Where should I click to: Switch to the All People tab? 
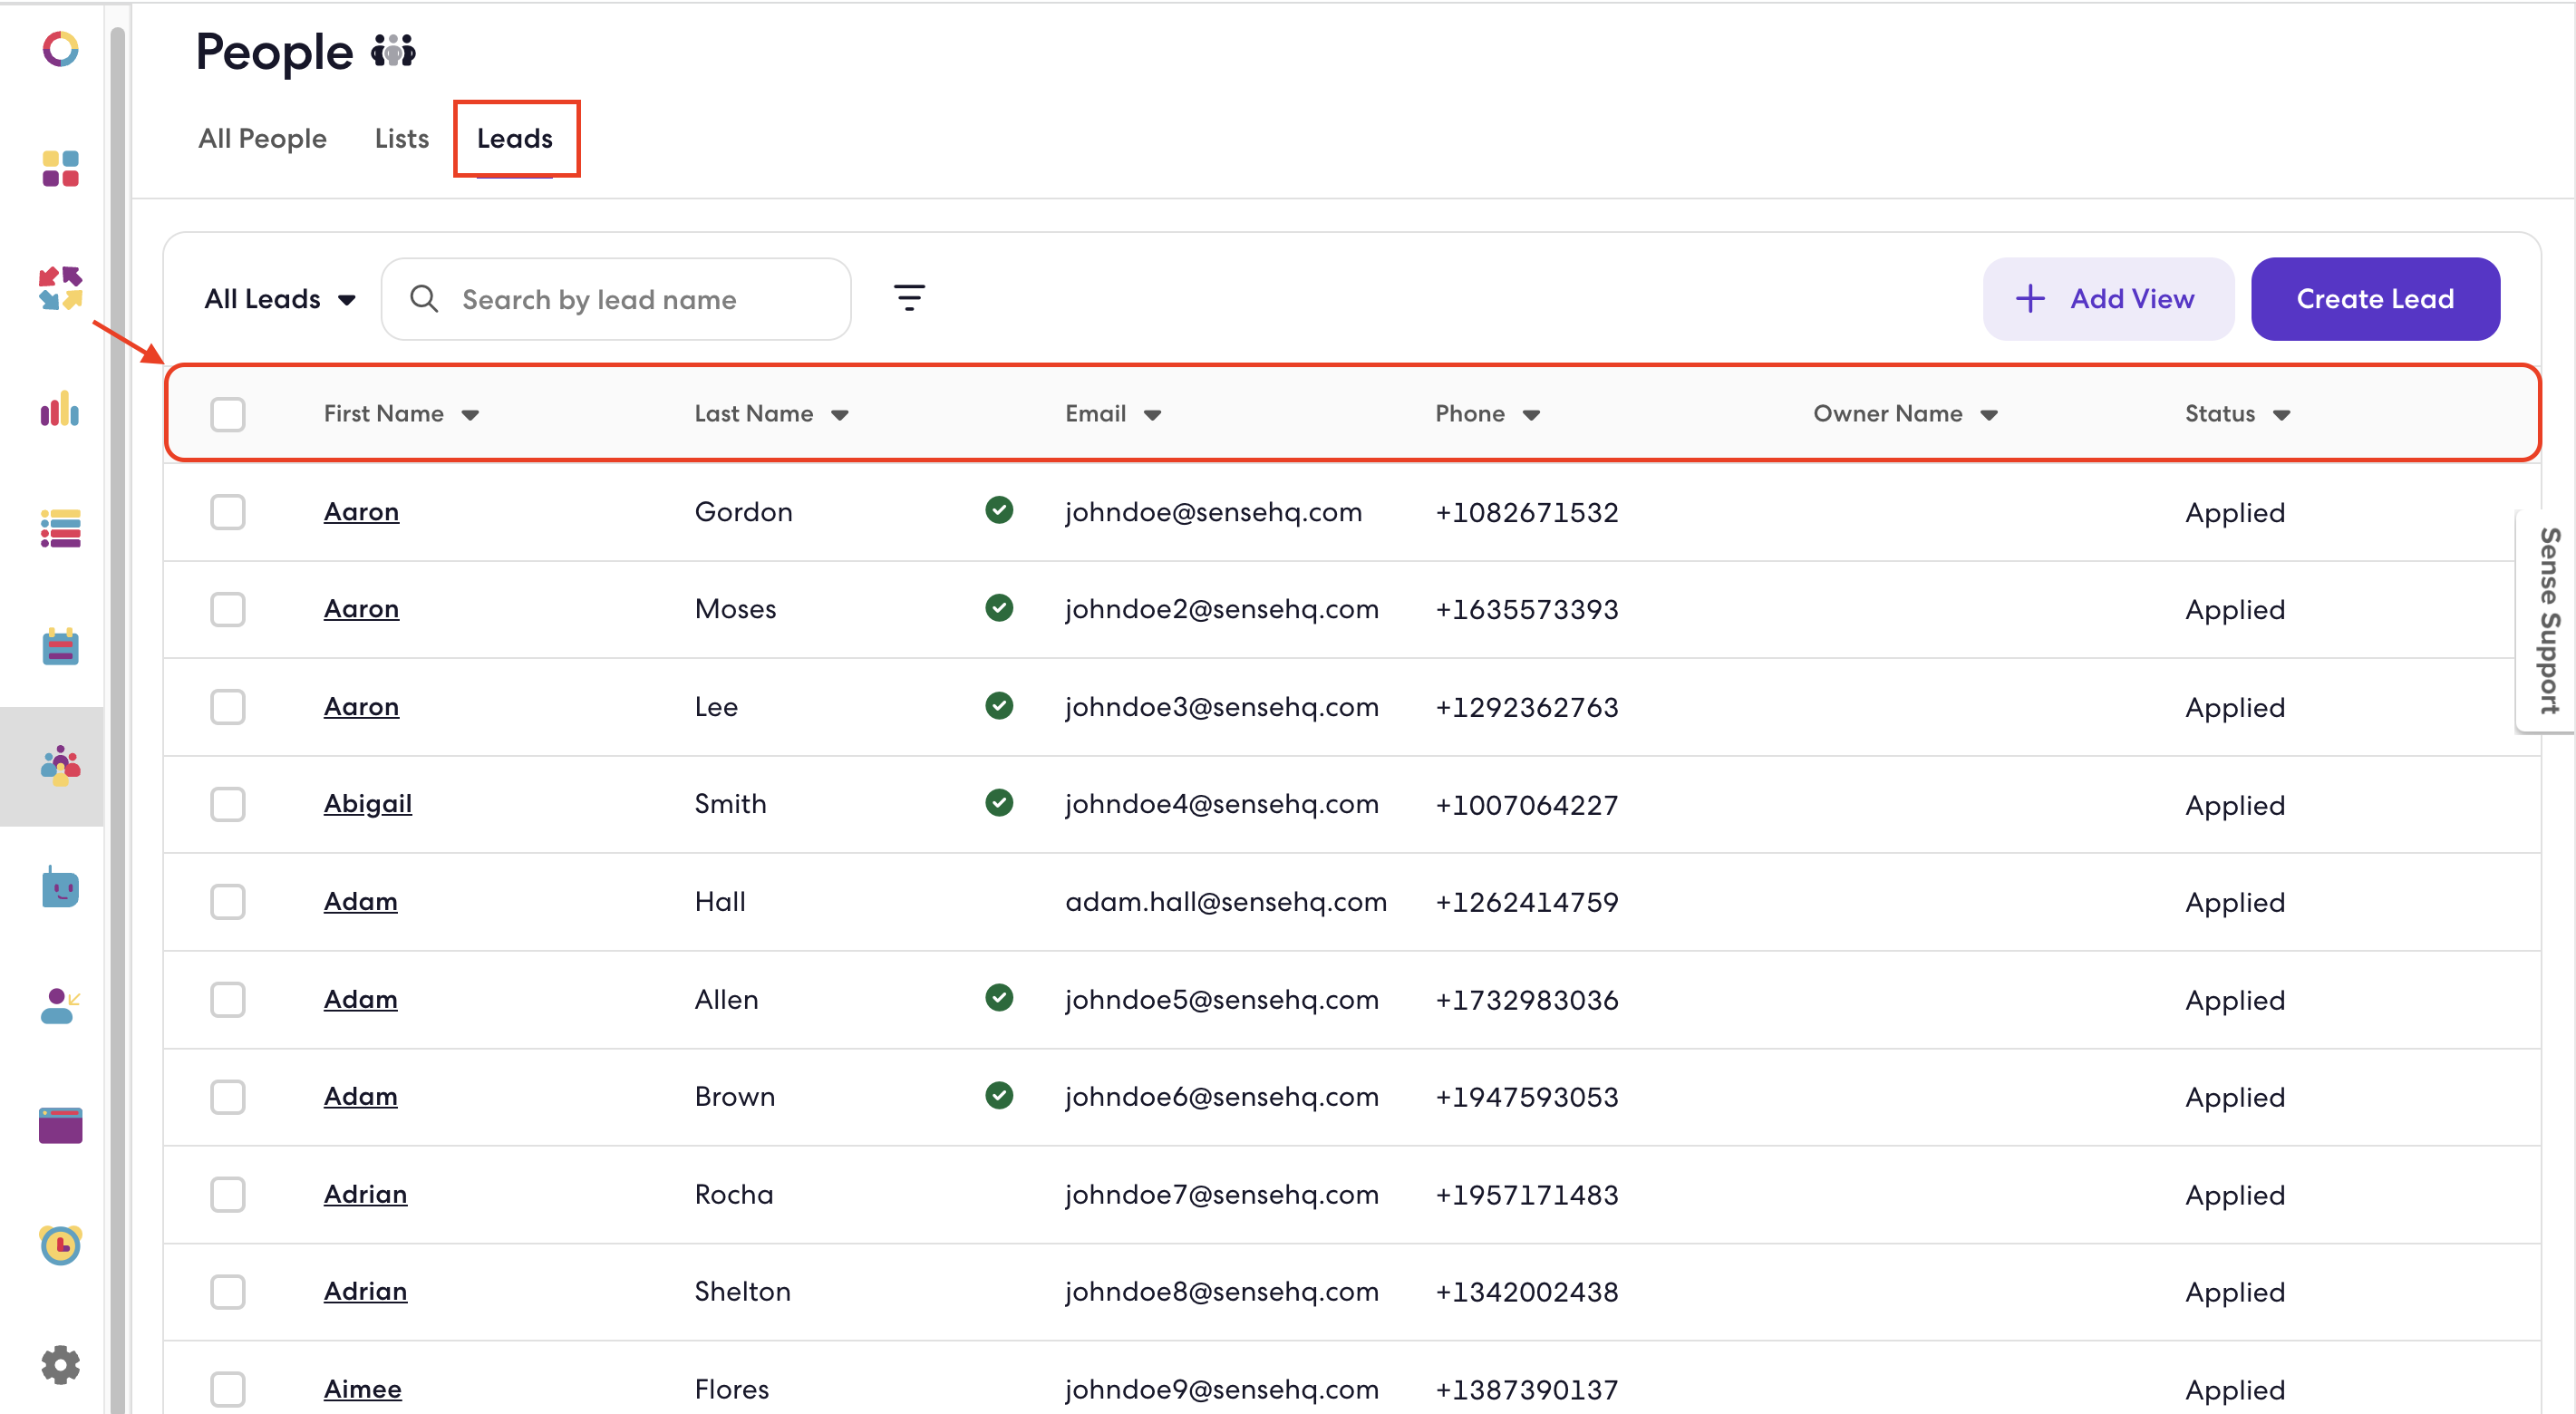262,138
